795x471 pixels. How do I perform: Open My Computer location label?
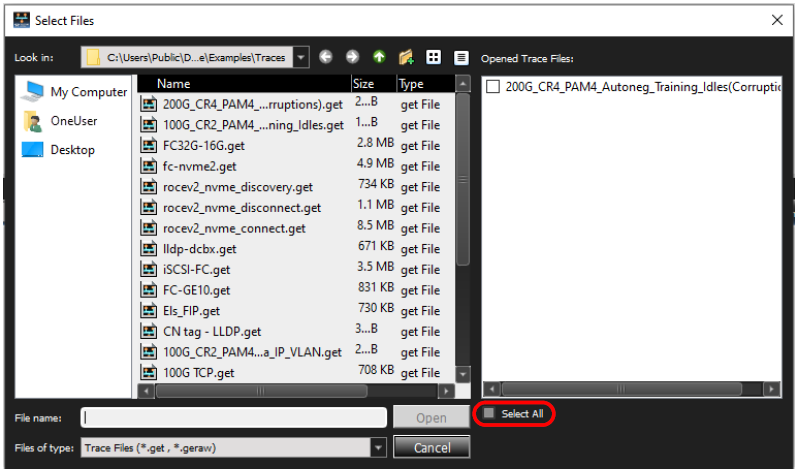coord(89,92)
